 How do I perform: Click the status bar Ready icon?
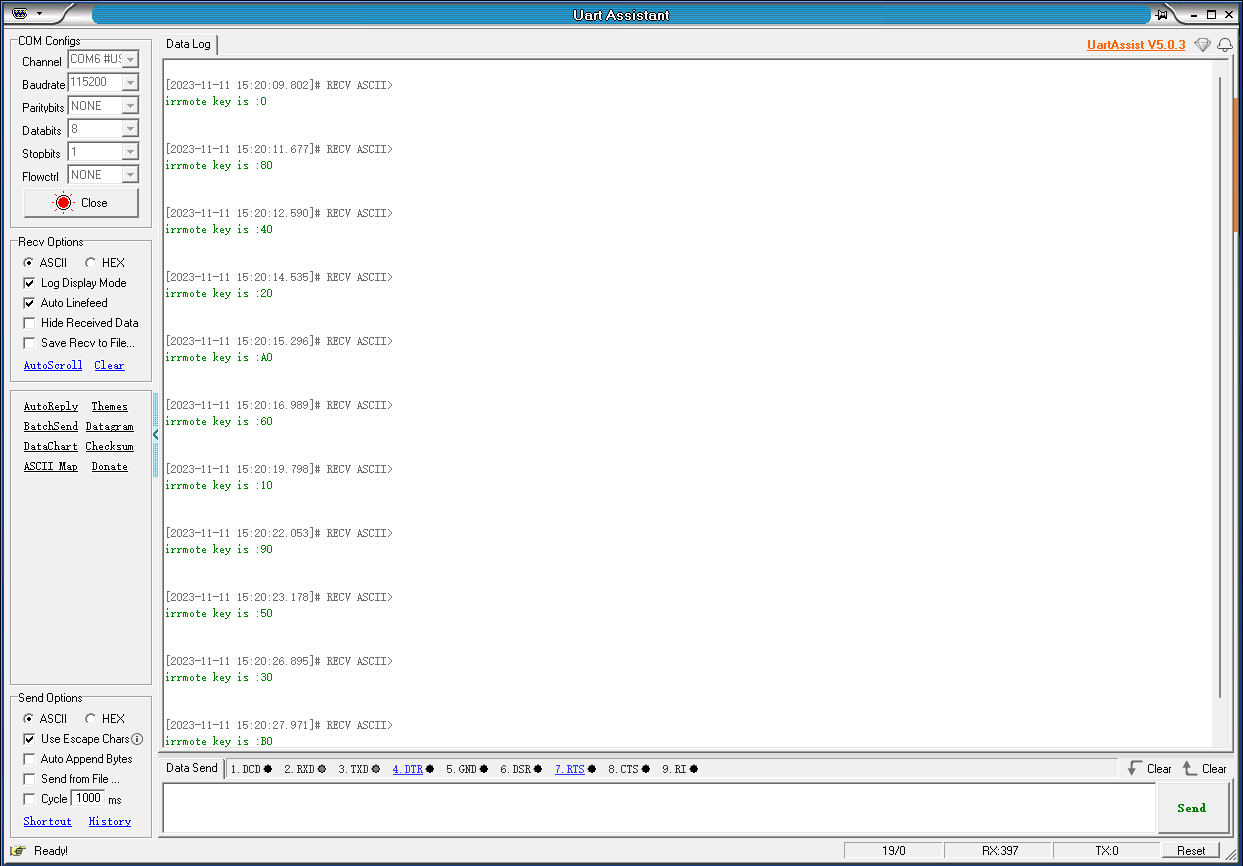point(18,851)
